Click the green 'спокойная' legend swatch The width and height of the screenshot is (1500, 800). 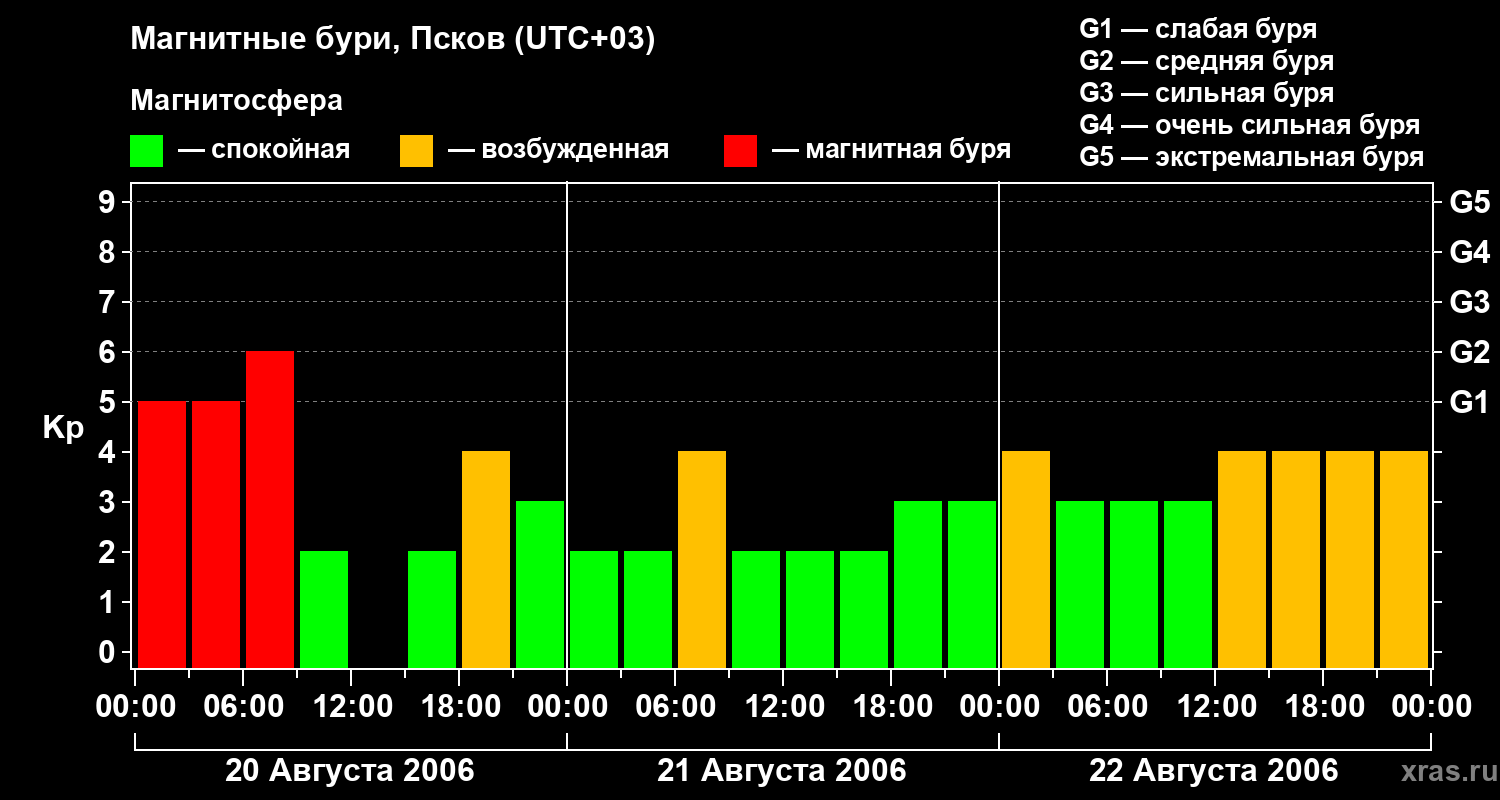[146, 151]
